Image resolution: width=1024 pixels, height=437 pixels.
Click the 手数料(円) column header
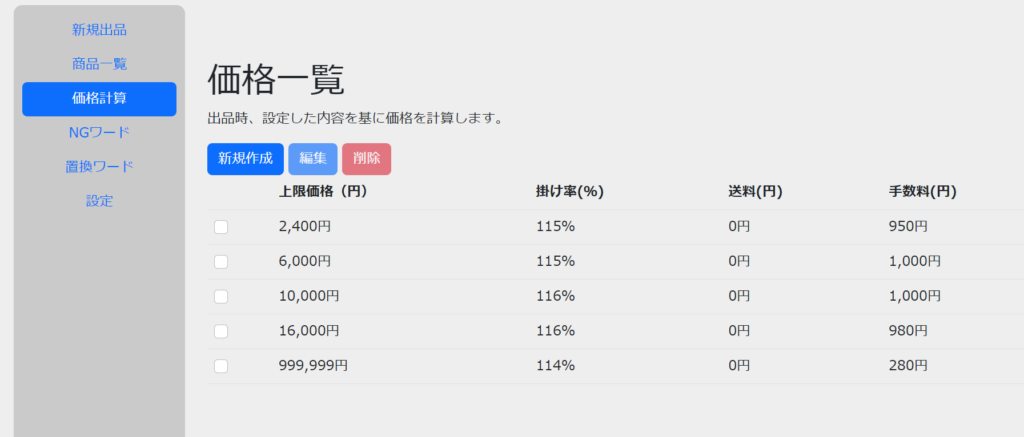[922, 192]
